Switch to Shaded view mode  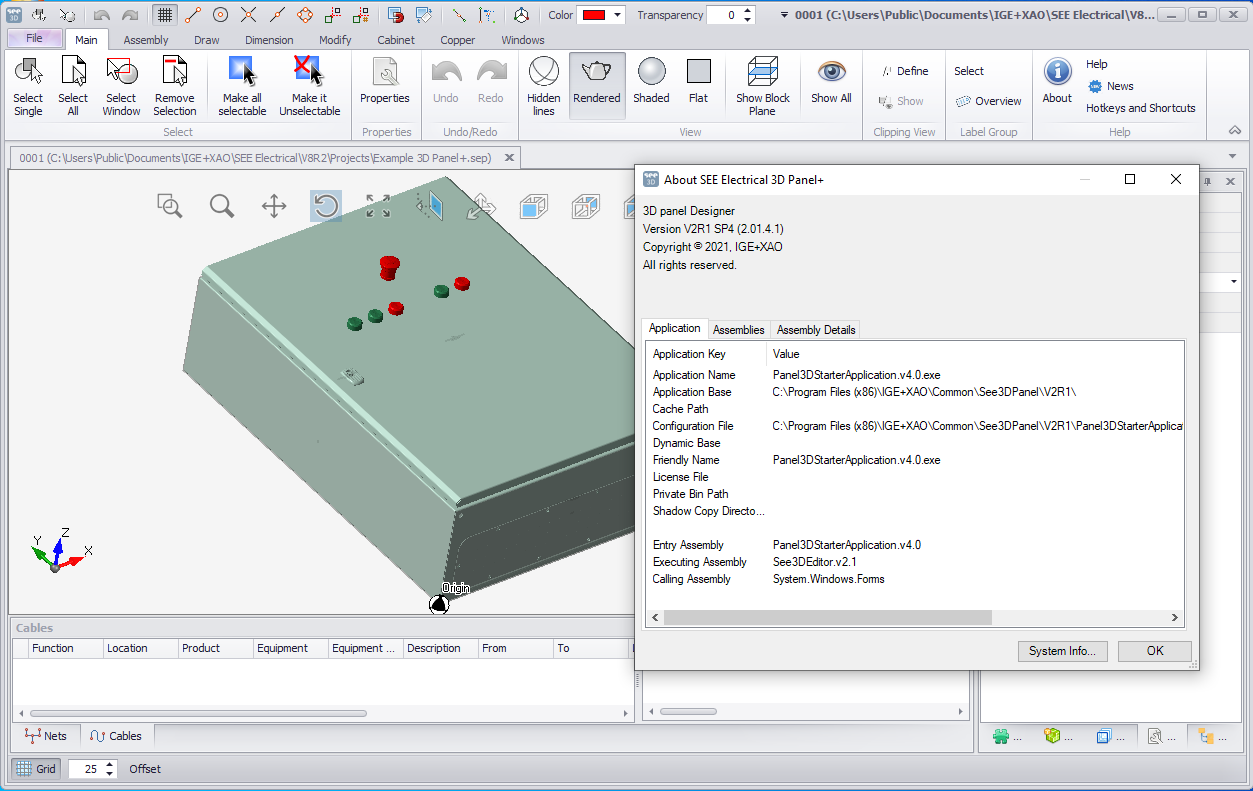651,80
